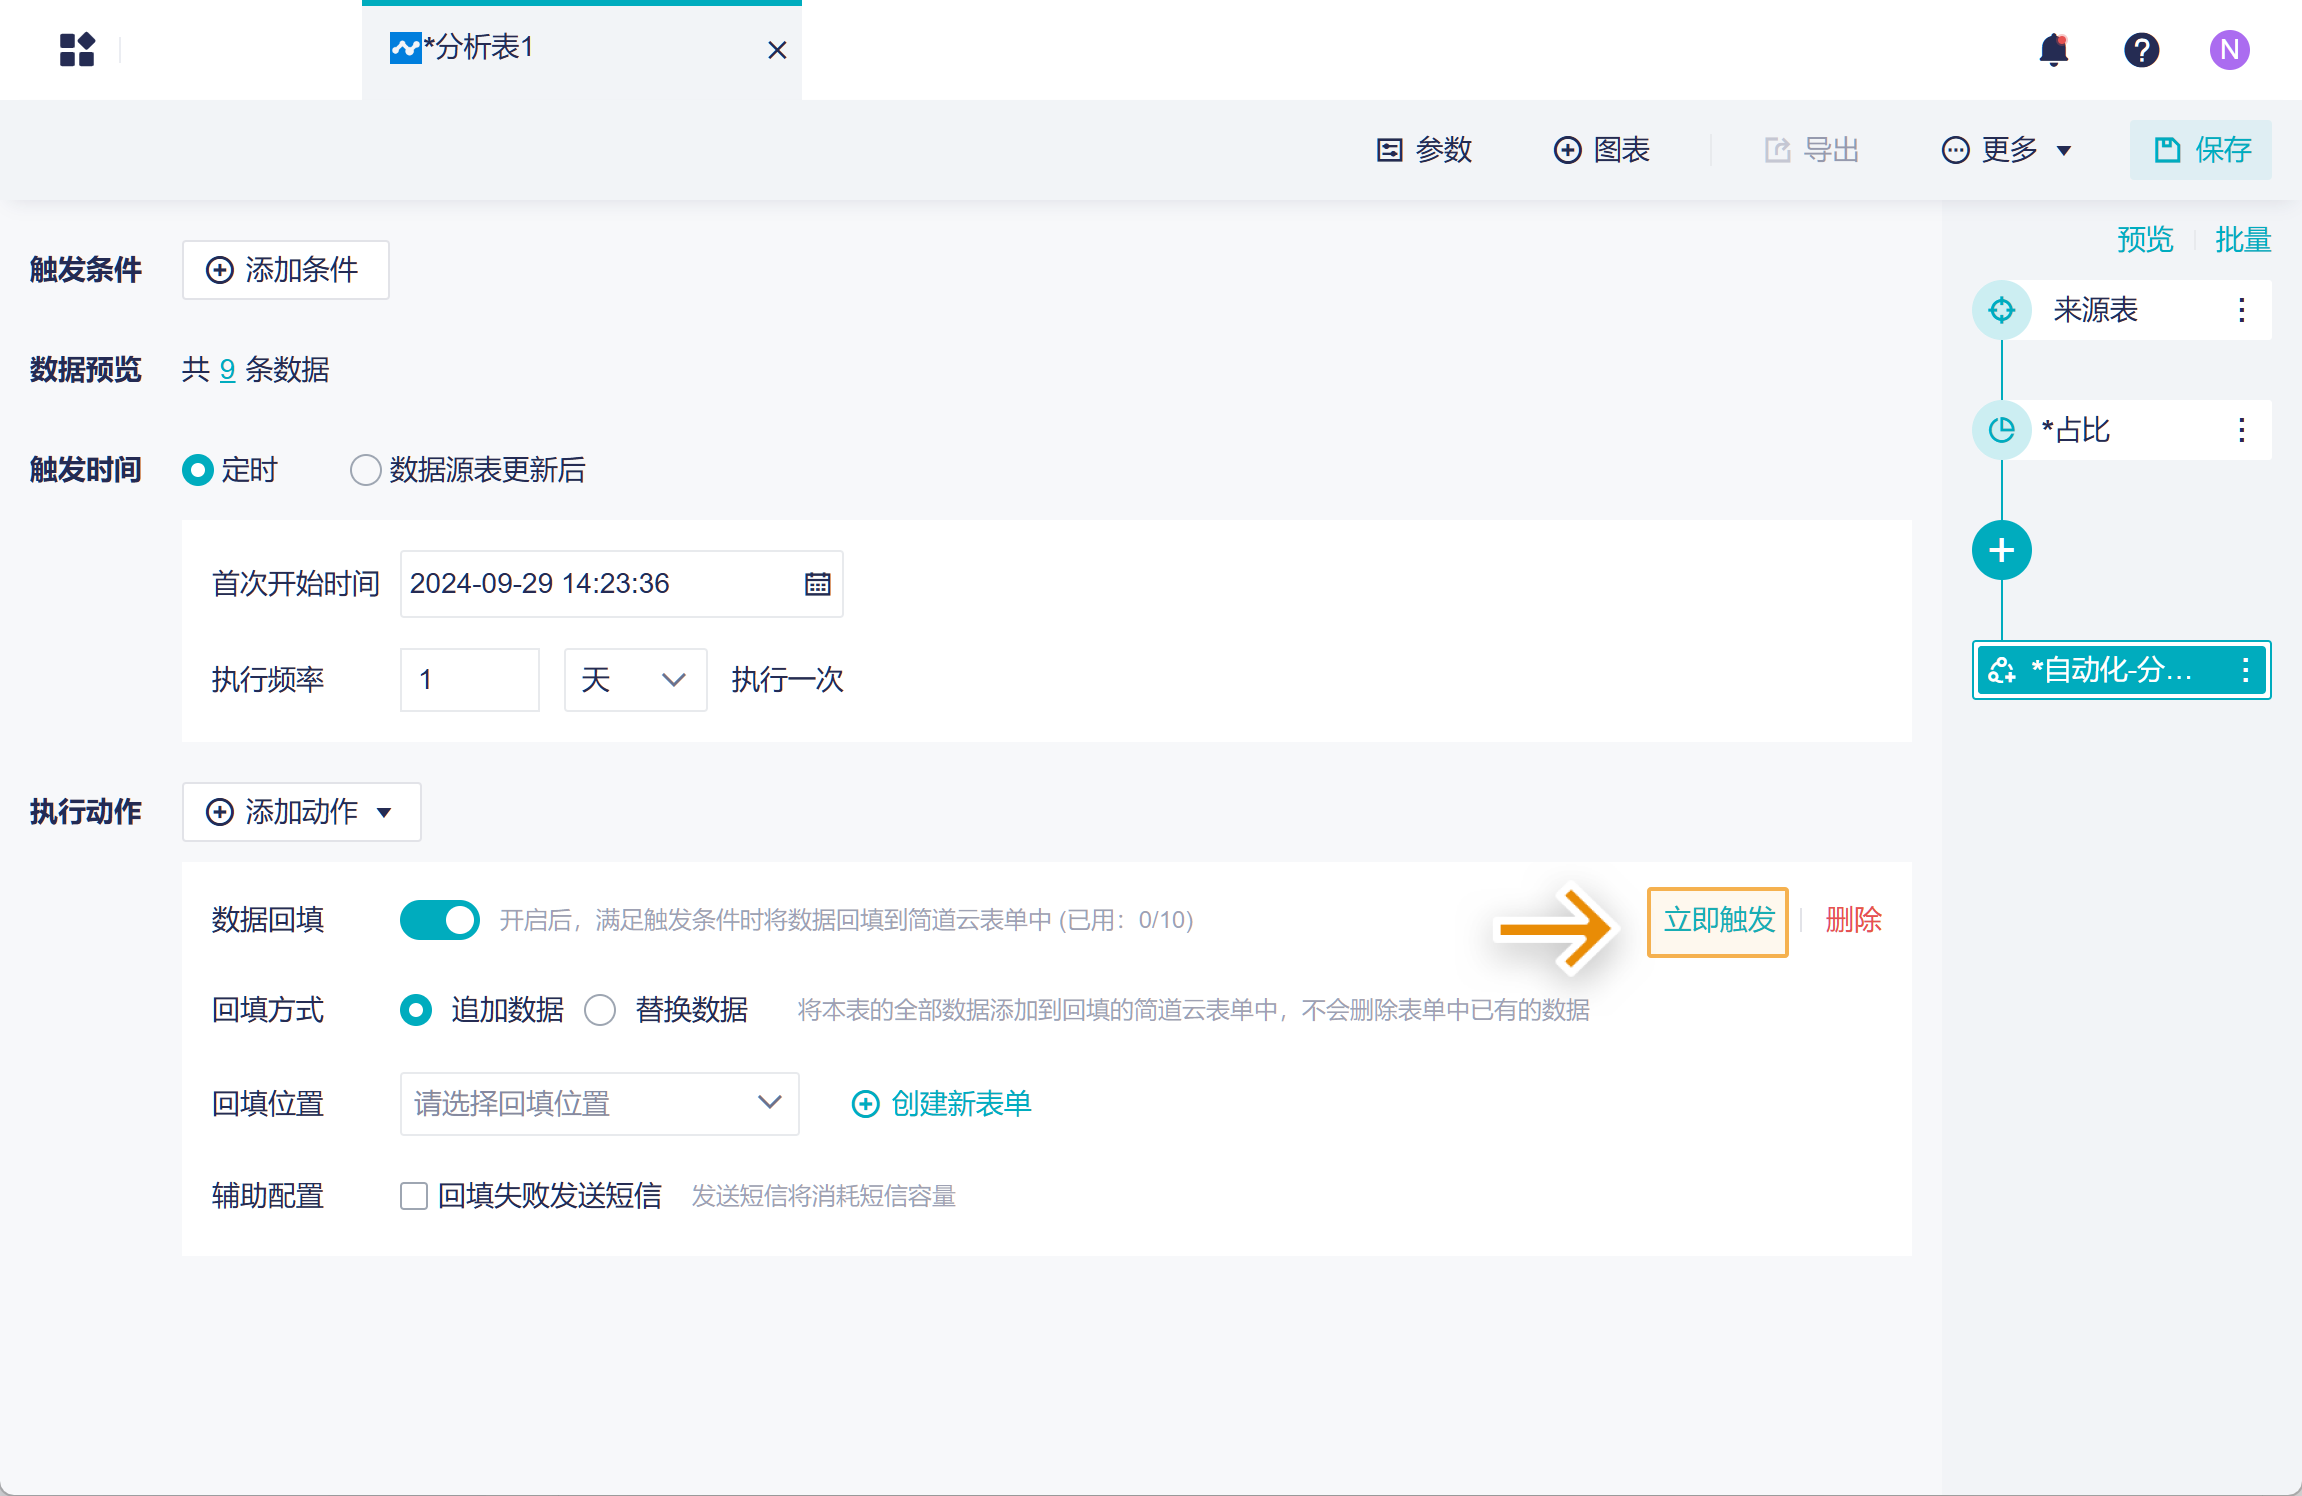Click the notification bell icon

[x=2053, y=50]
